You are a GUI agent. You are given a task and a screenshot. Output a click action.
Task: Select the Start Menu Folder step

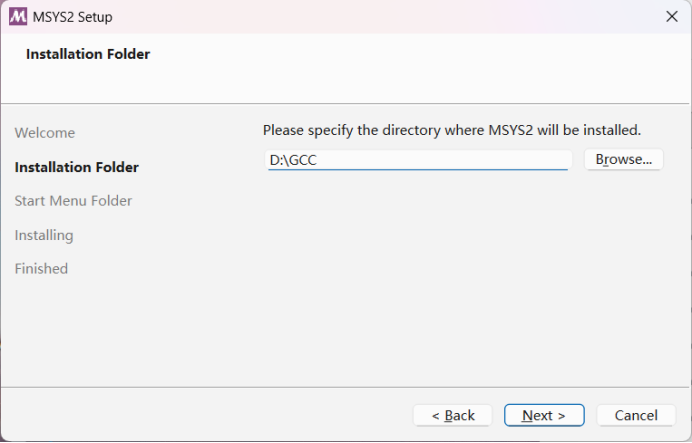[x=73, y=201]
